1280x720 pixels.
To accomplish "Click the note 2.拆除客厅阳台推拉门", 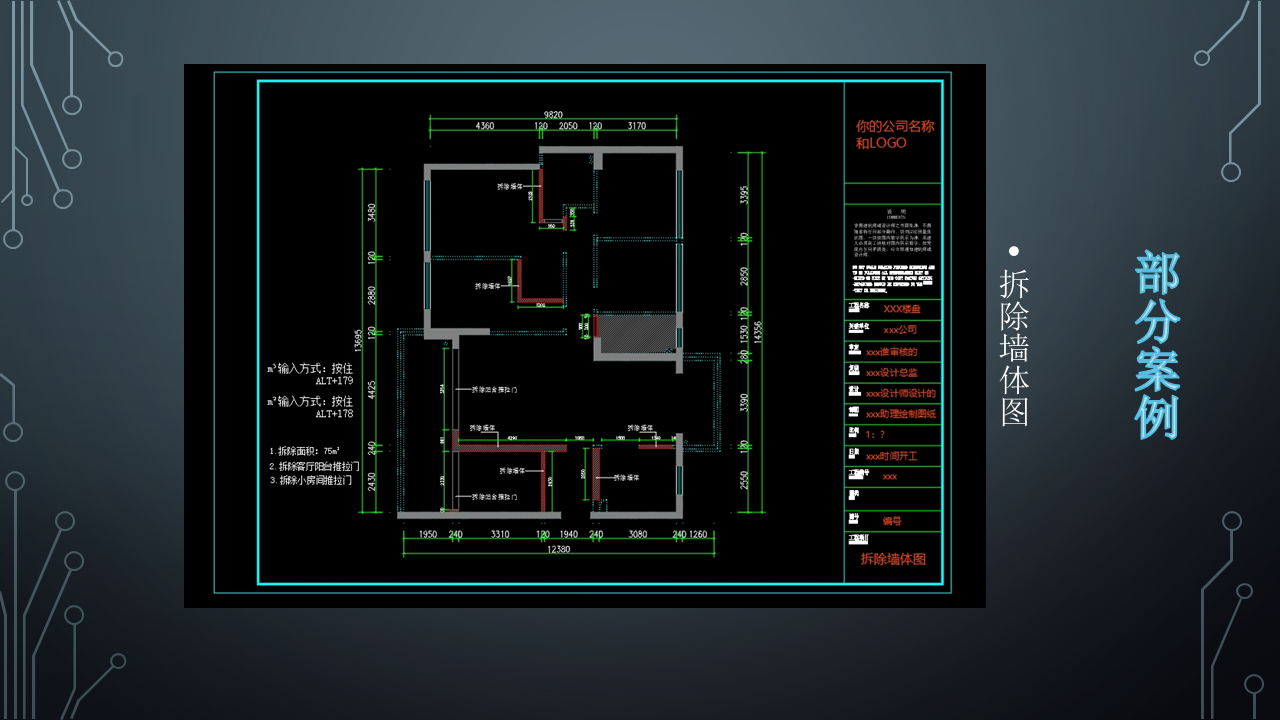I will 314,466.
